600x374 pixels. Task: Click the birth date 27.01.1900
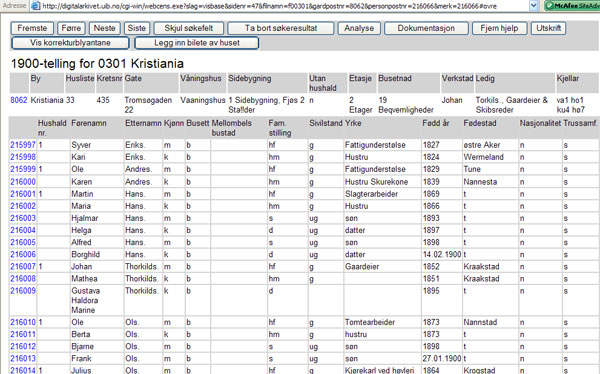(442, 359)
